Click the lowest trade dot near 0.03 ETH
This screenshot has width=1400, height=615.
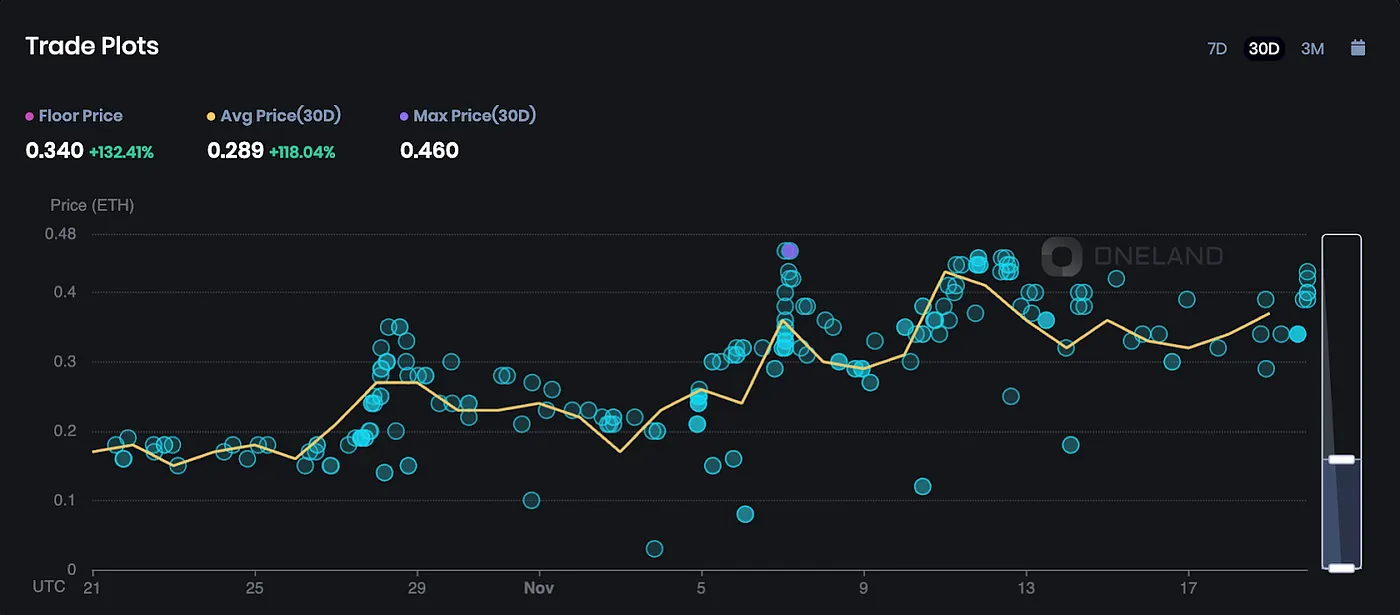654,548
